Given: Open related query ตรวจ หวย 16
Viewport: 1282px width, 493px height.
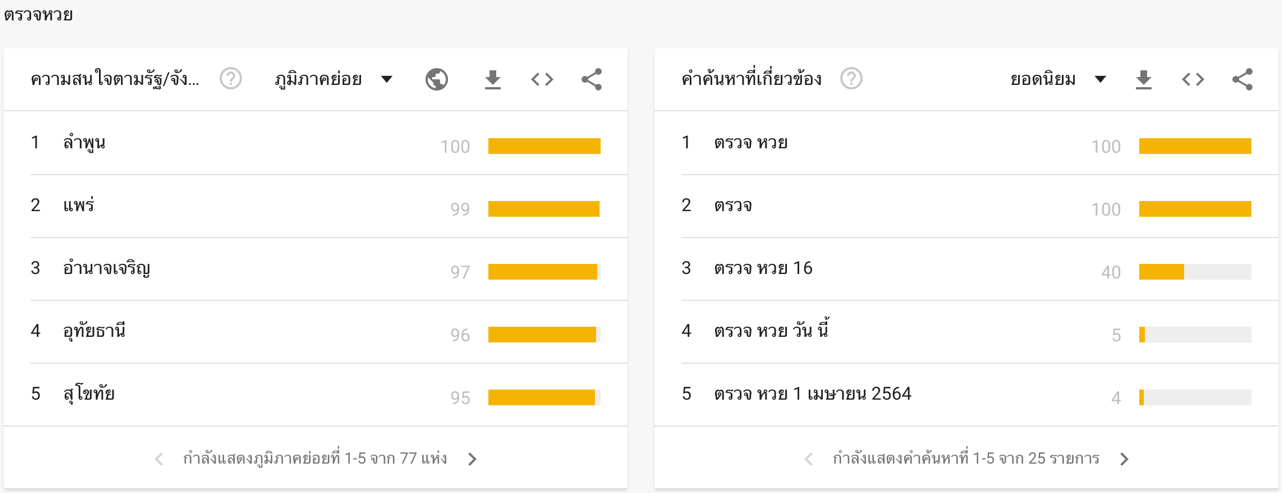Looking at the screenshot, I should click(x=966, y=269).
